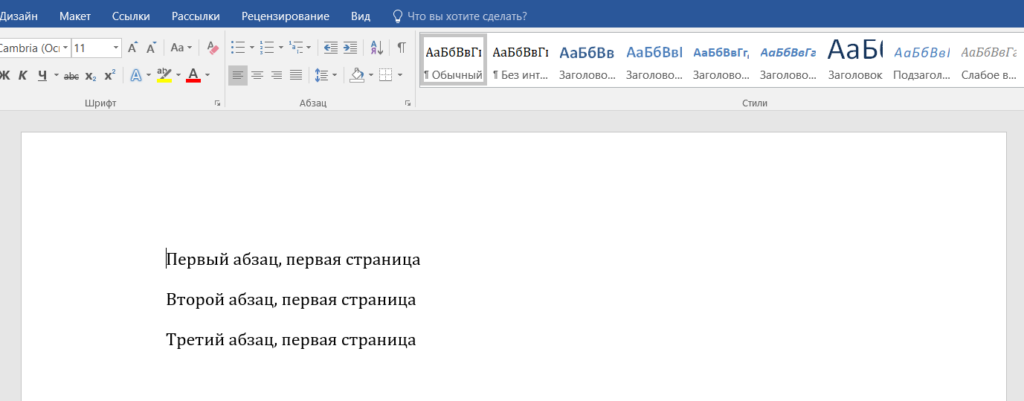This screenshot has width=1024, height=401.
Task: Apply bullet list formatting
Action: click(x=238, y=48)
